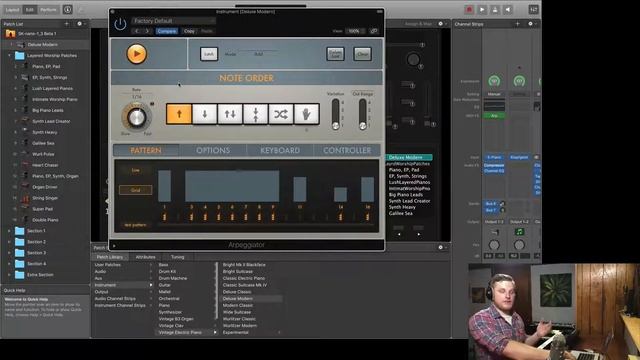Expand the Section 2 folder

[x=9, y=242]
